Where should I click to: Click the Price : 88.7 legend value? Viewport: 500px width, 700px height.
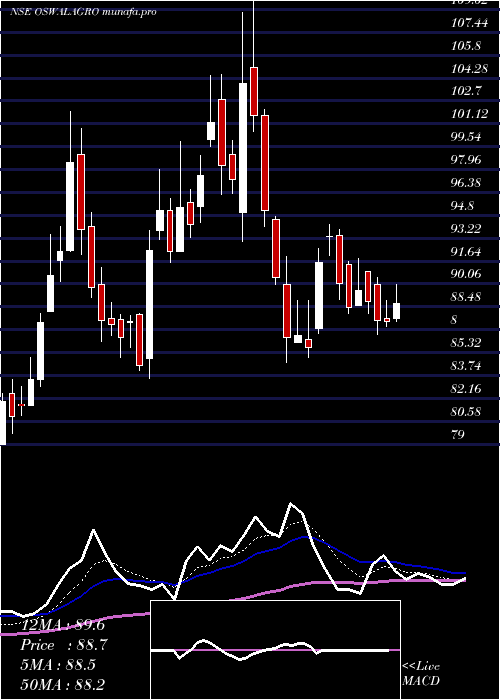(63, 645)
